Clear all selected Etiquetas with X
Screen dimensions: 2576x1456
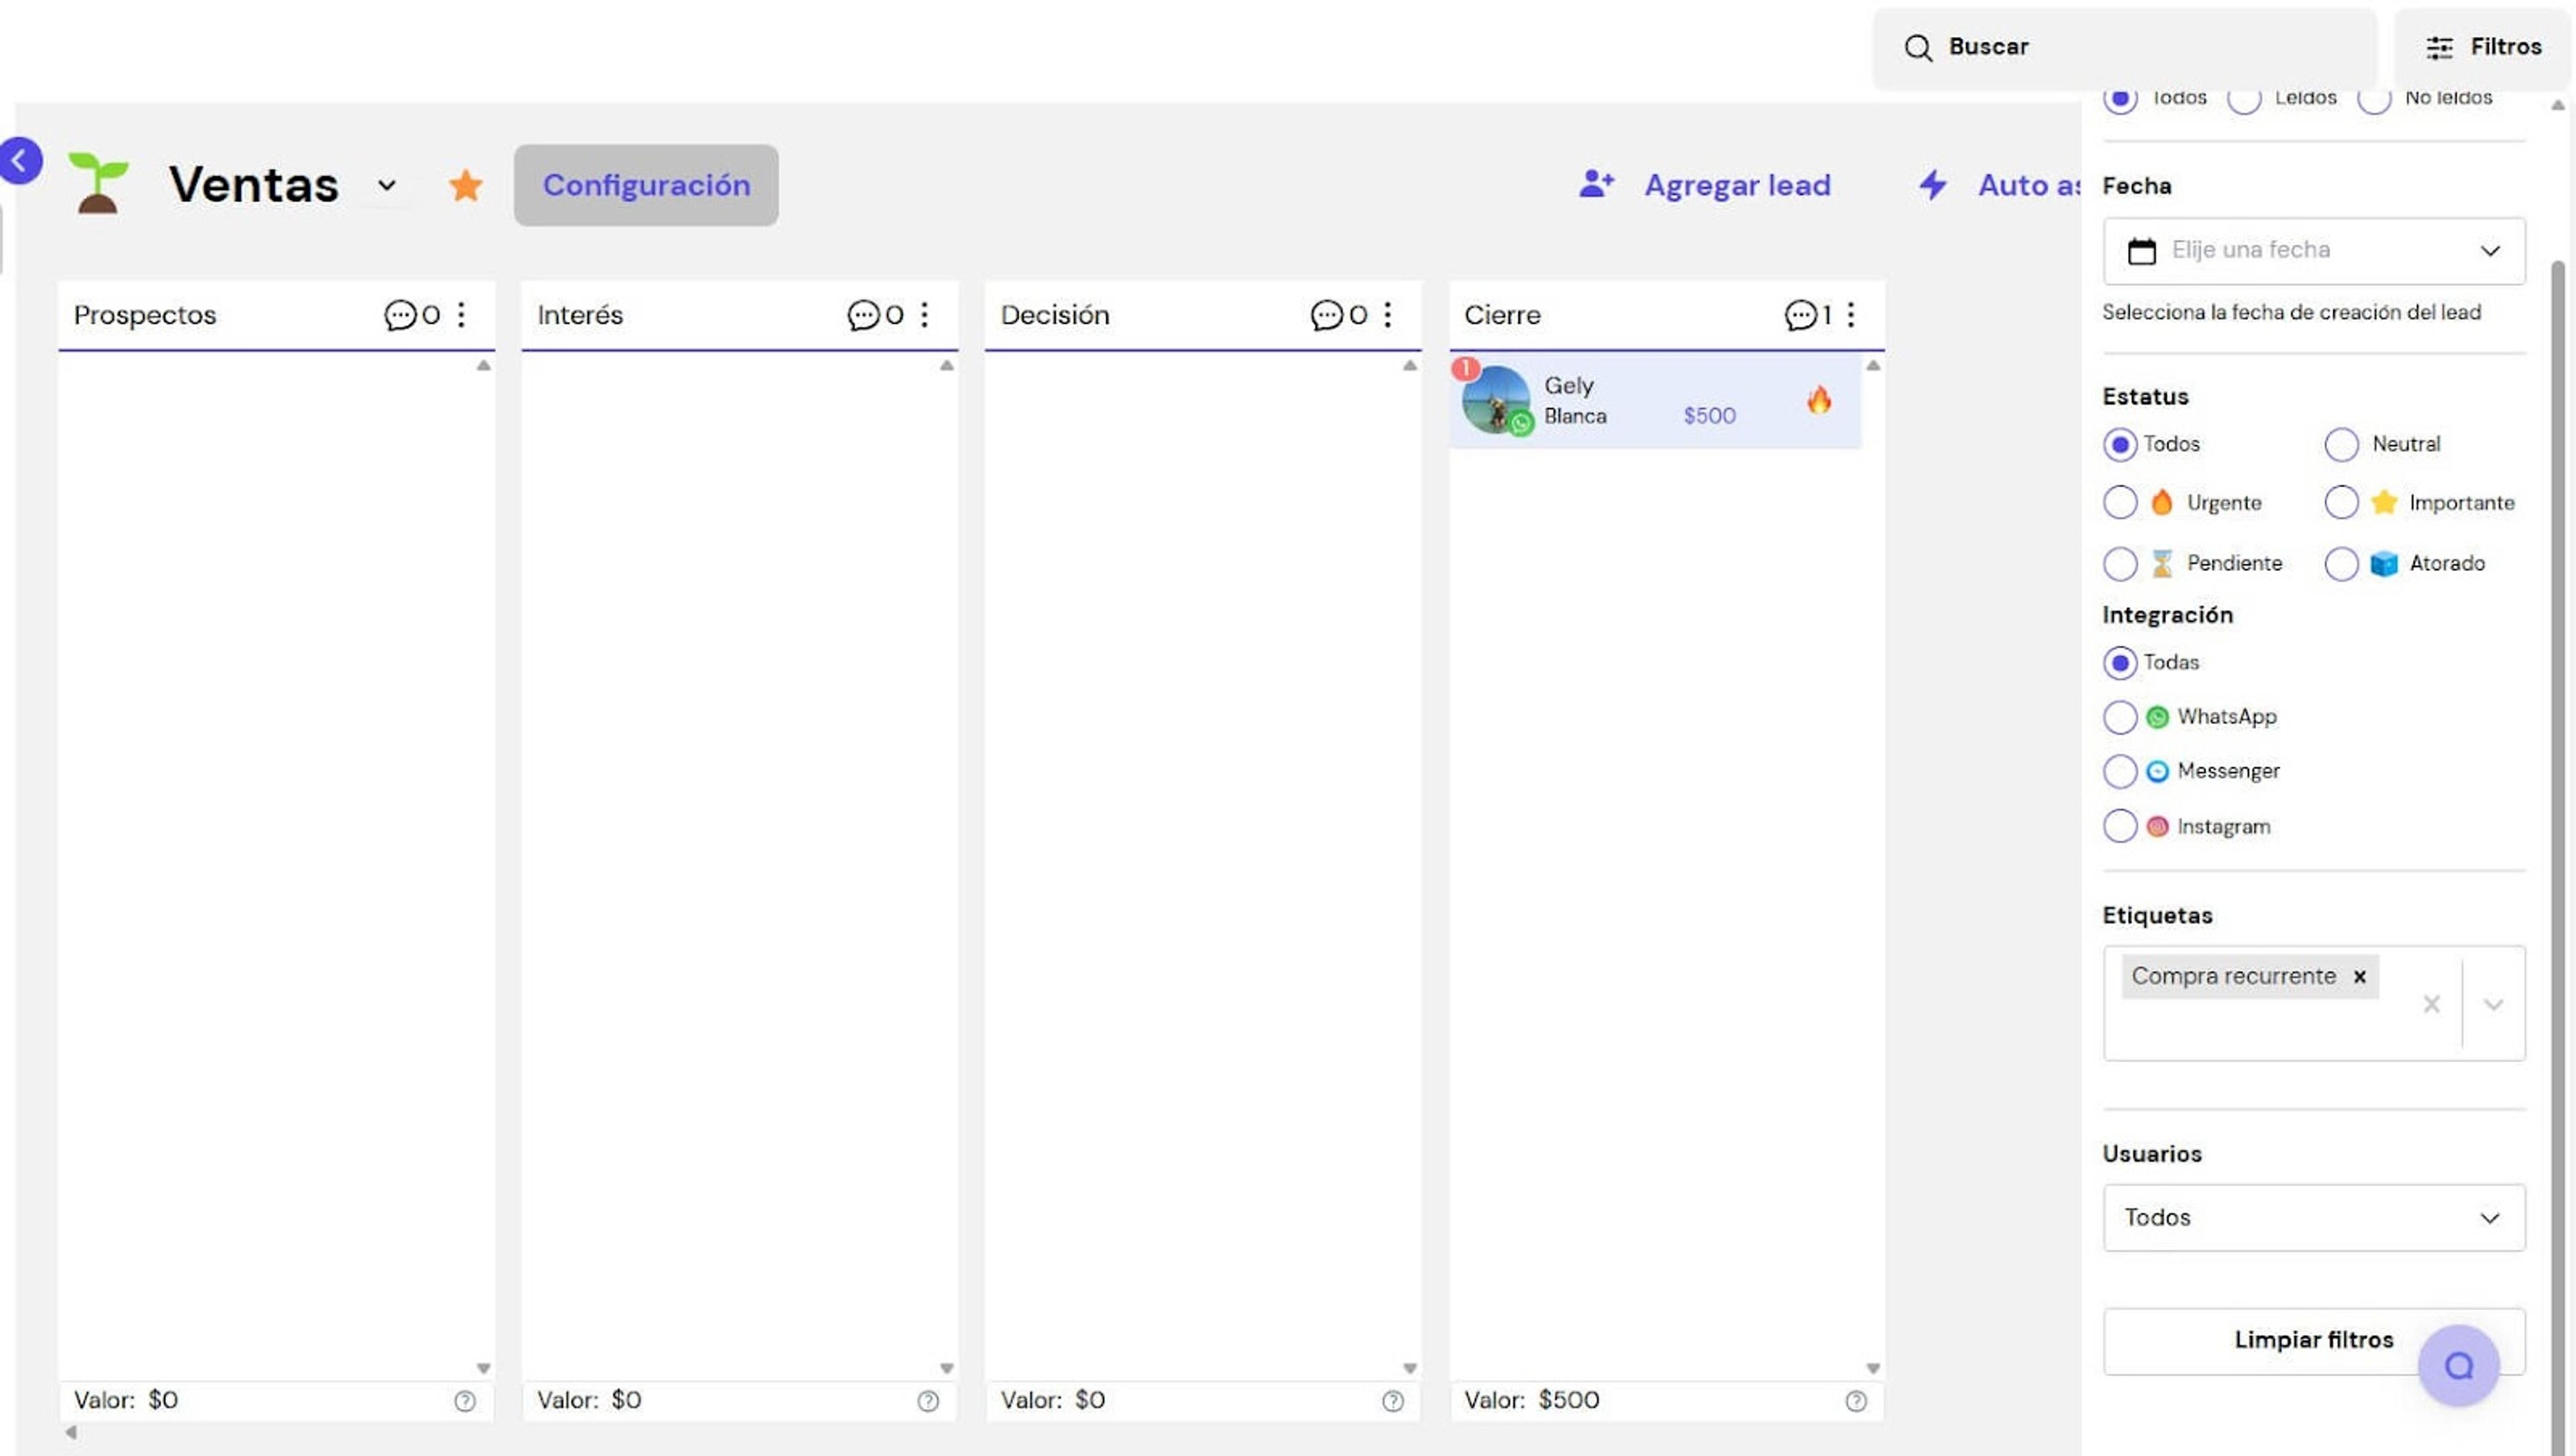pos(2432,1004)
